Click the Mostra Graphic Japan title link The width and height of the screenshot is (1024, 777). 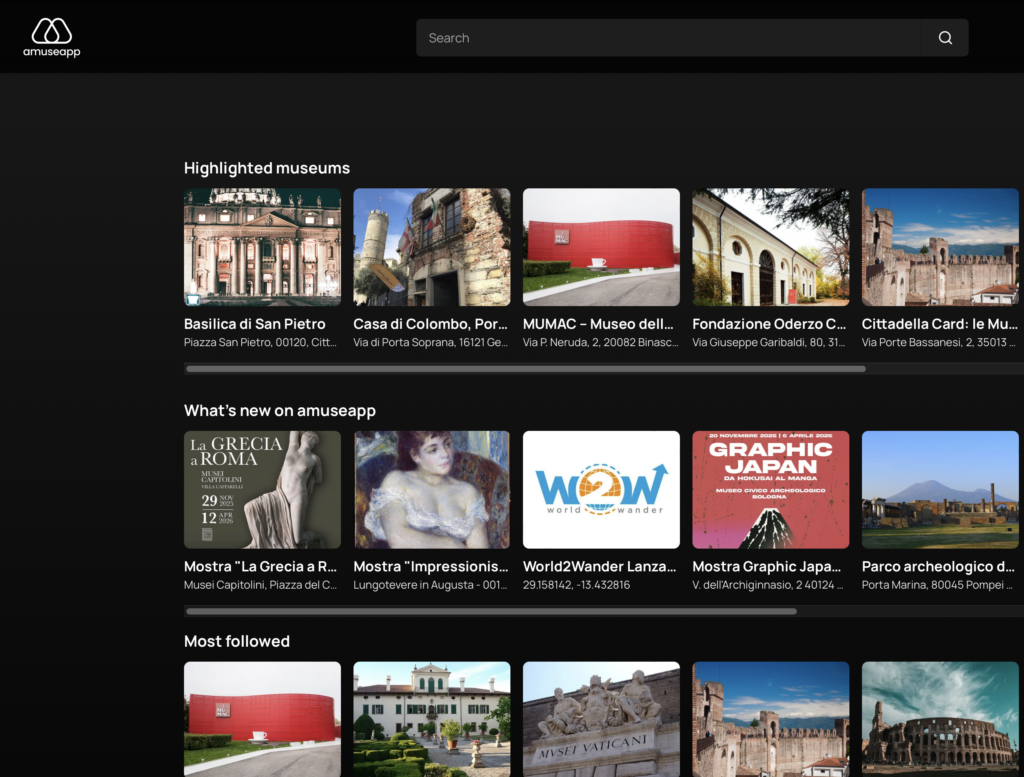[x=767, y=567]
